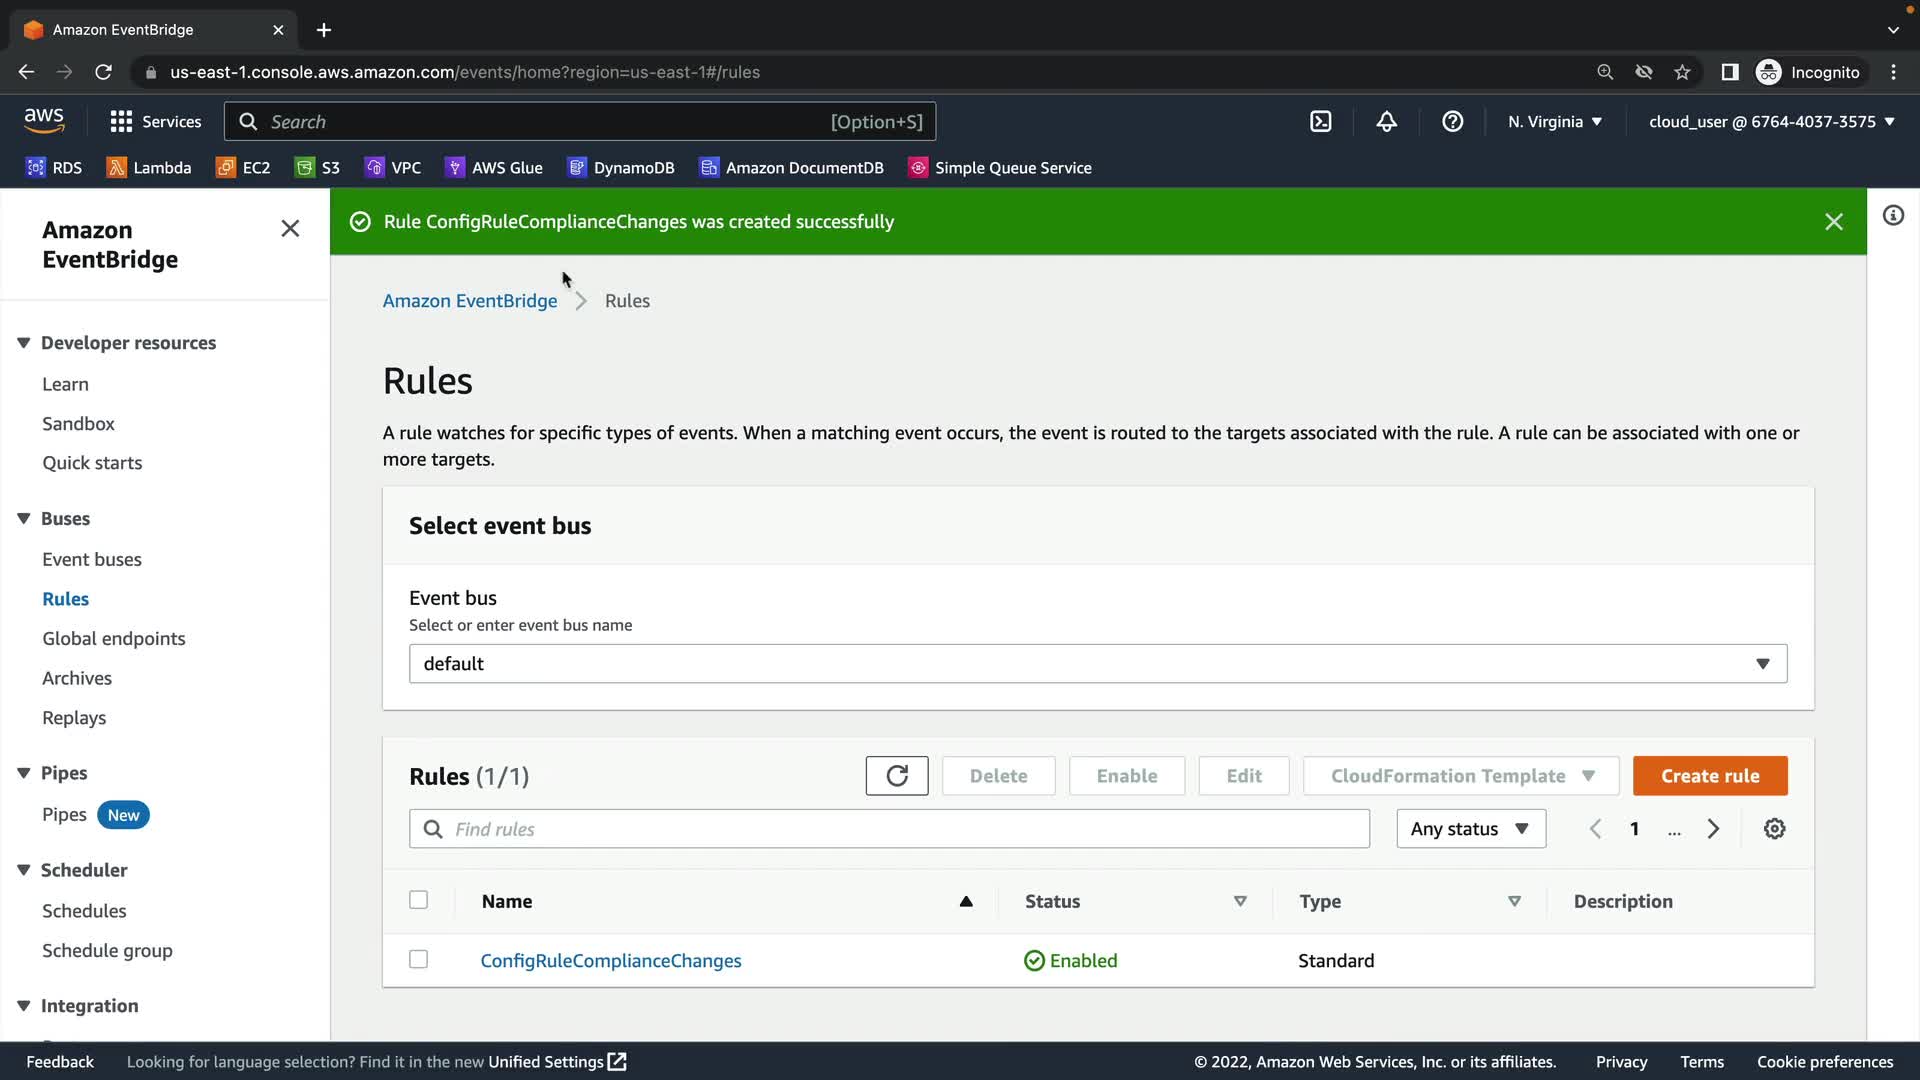Open the Any status filter dropdown
The image size is (1920, 1080).
[x=1470, y=829]
